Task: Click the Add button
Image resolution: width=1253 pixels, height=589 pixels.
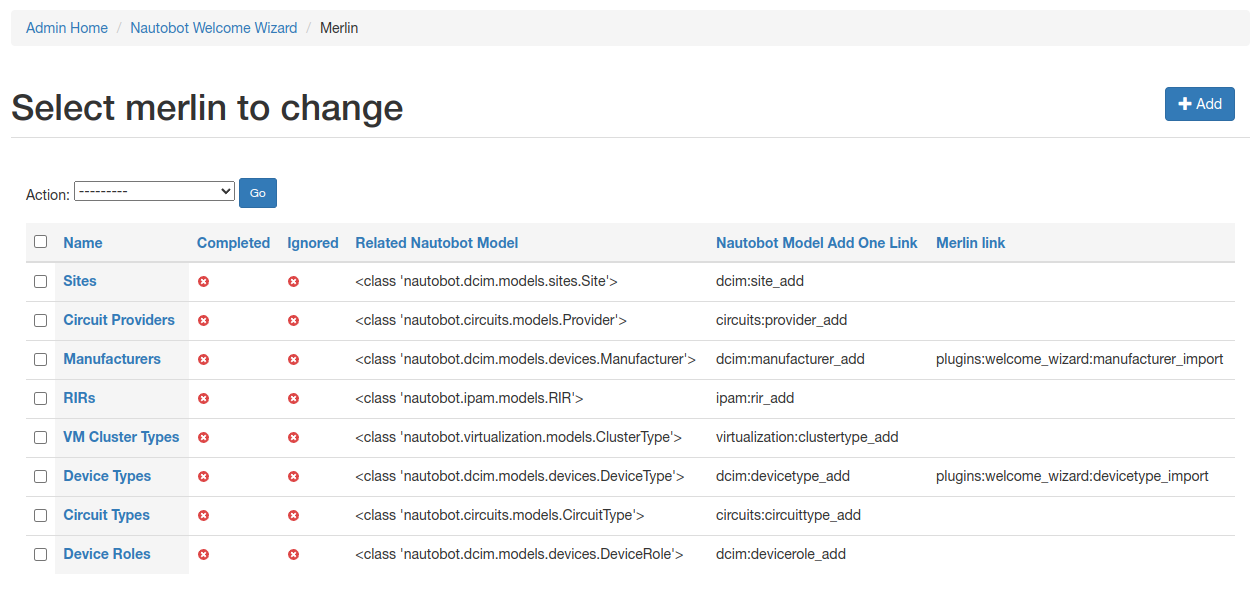Action: click(x=1199, y=104)
